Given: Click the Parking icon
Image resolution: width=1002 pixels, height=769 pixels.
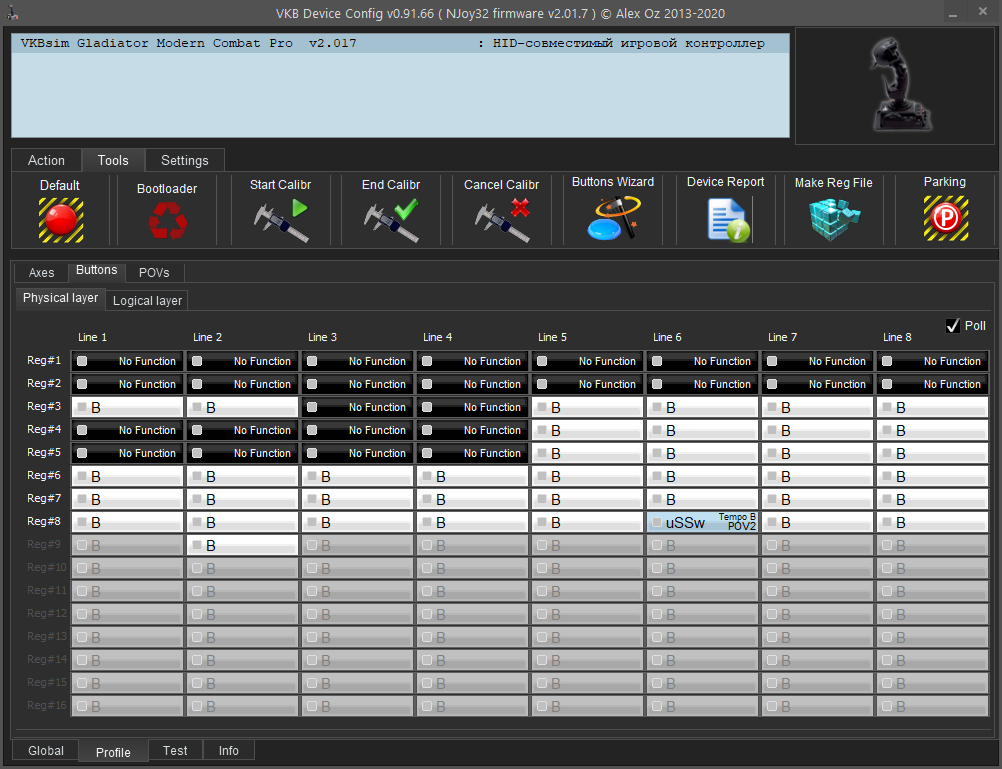Looking at the screenshot, I should [x=946, y=219].
